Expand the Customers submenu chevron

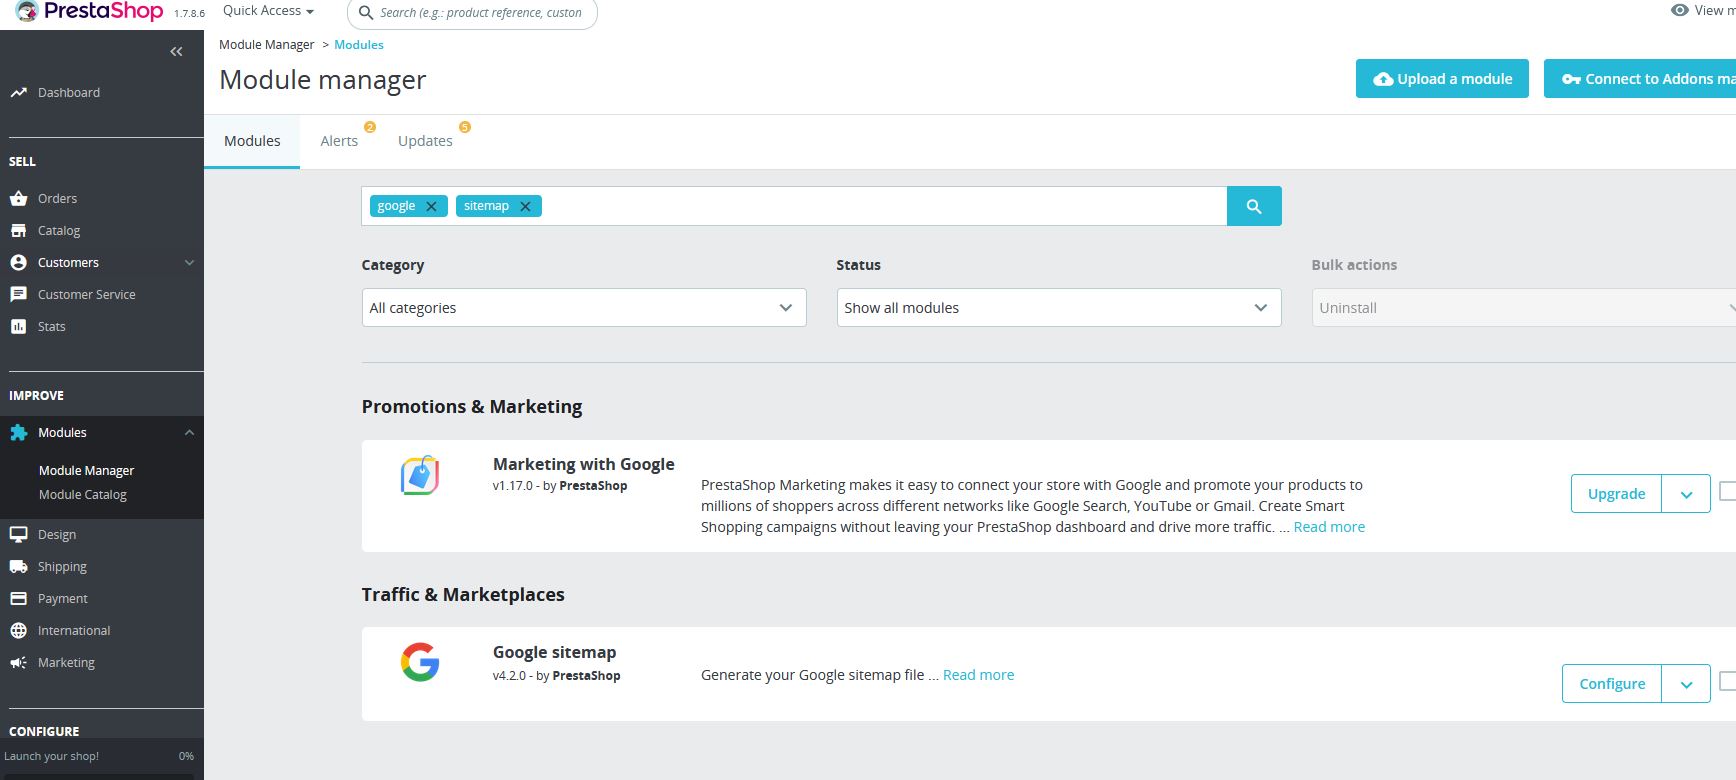(x=189, y=262)
